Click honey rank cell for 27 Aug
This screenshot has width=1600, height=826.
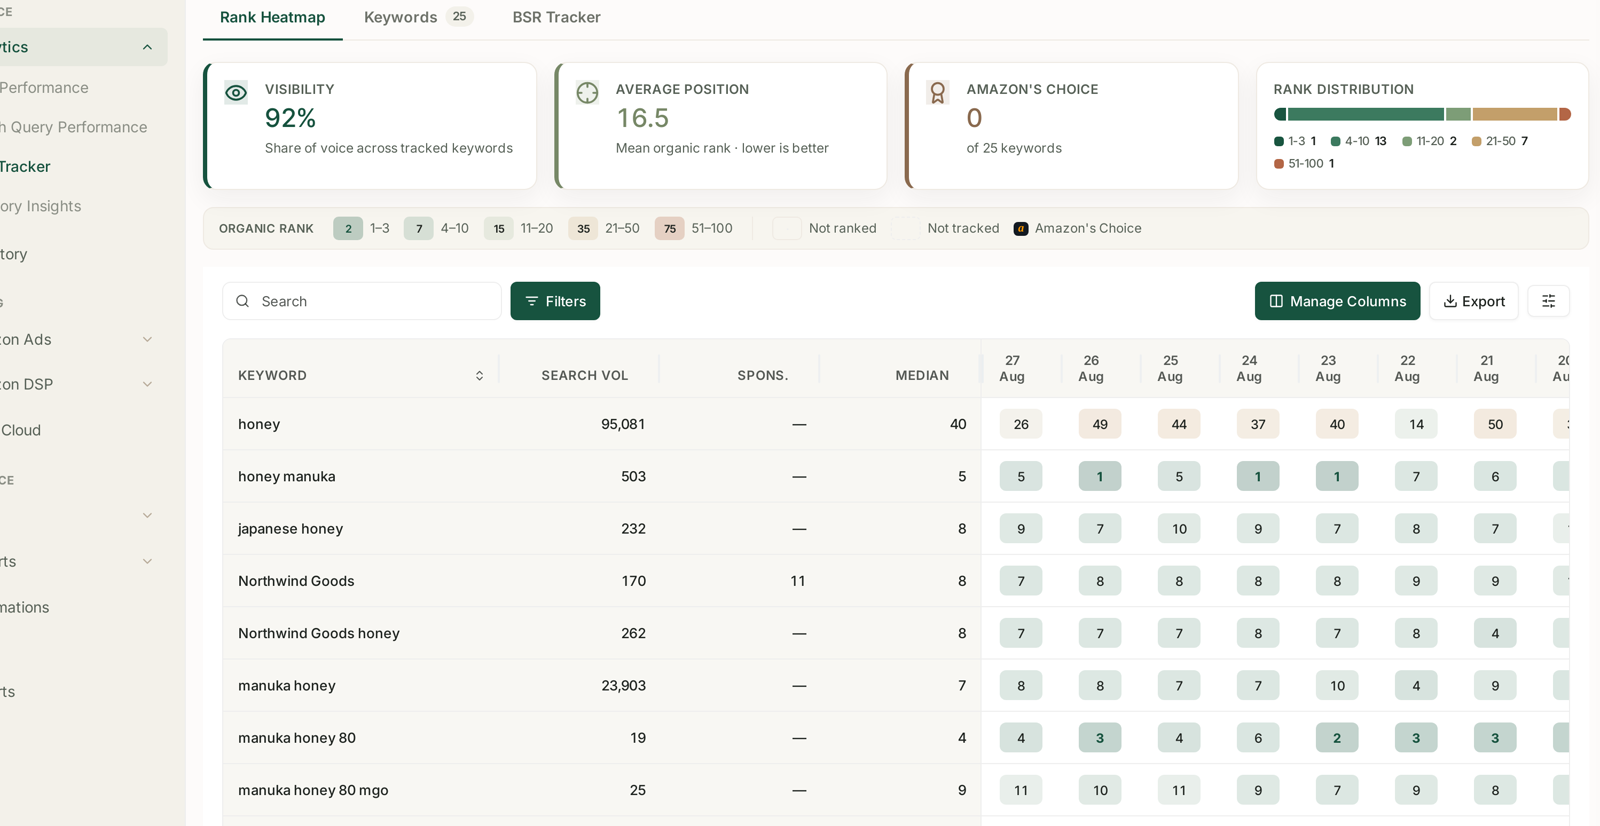point(1021,424)
